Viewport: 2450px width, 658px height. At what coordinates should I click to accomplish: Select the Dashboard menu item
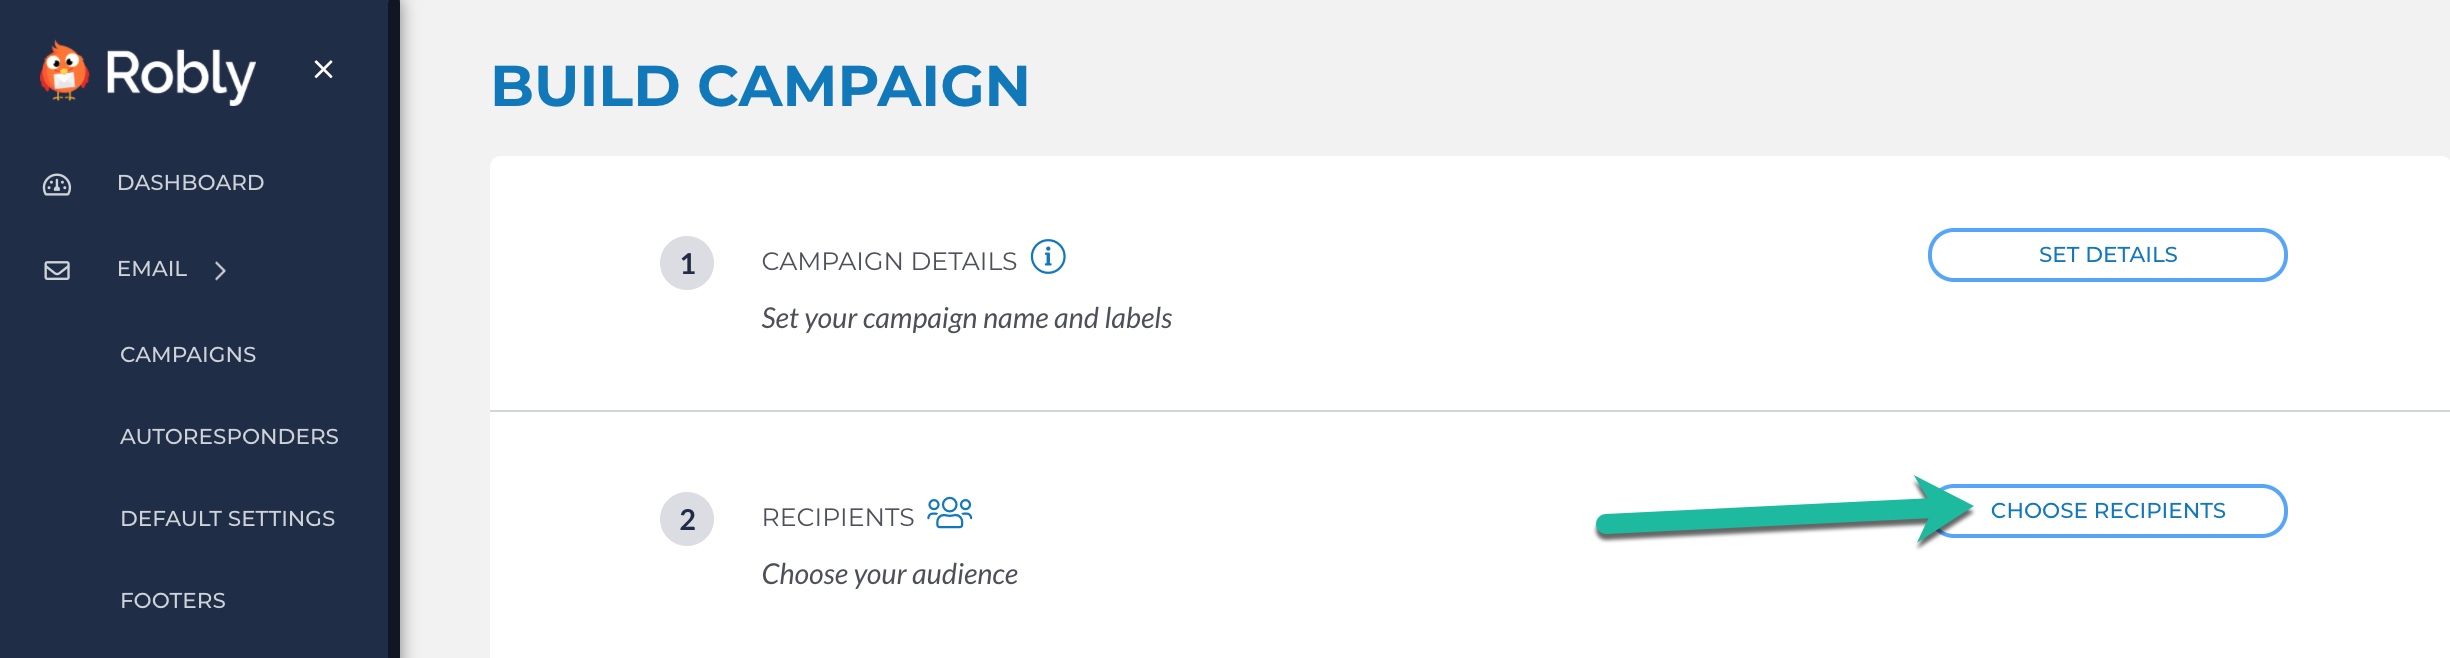click(190, 183)
